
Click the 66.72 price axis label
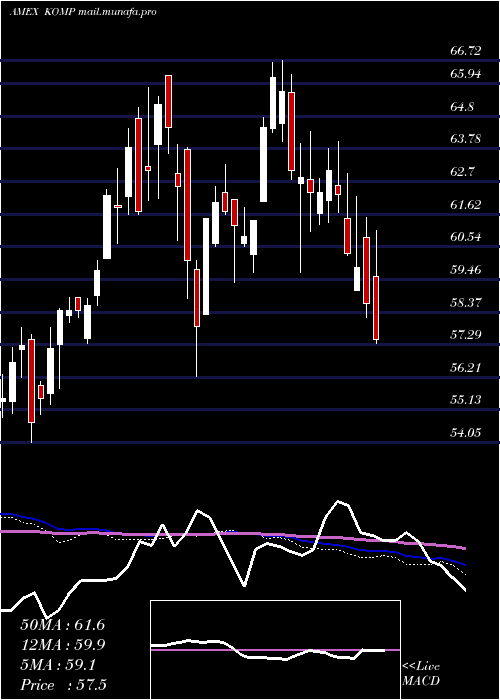click(x=466, y=51)
